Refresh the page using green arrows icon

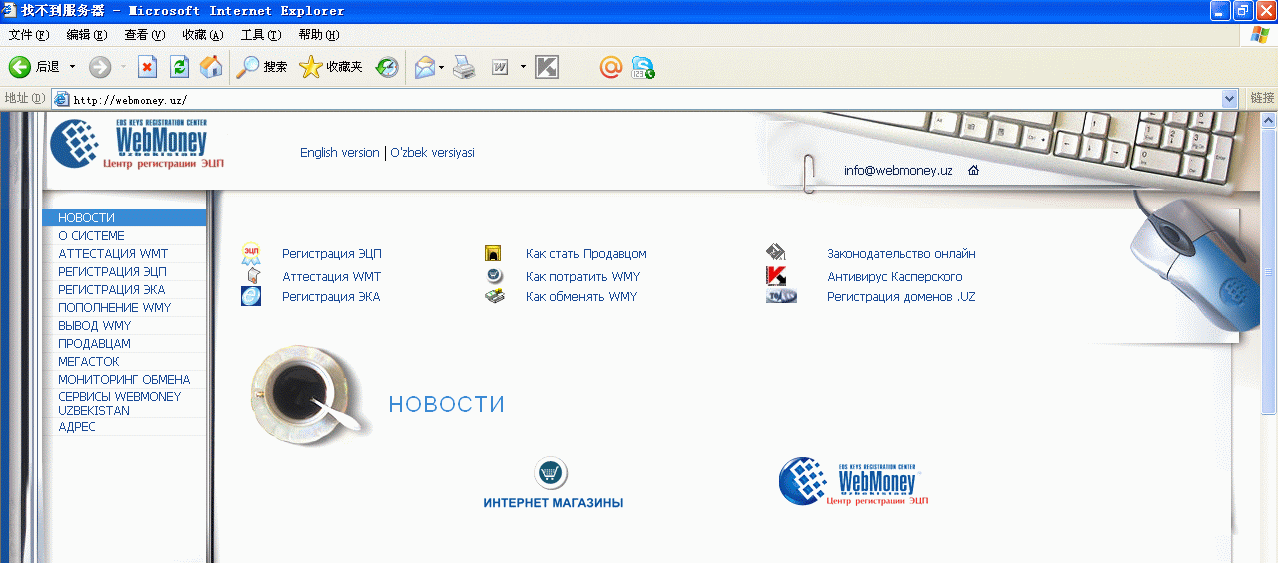[179, 67]
